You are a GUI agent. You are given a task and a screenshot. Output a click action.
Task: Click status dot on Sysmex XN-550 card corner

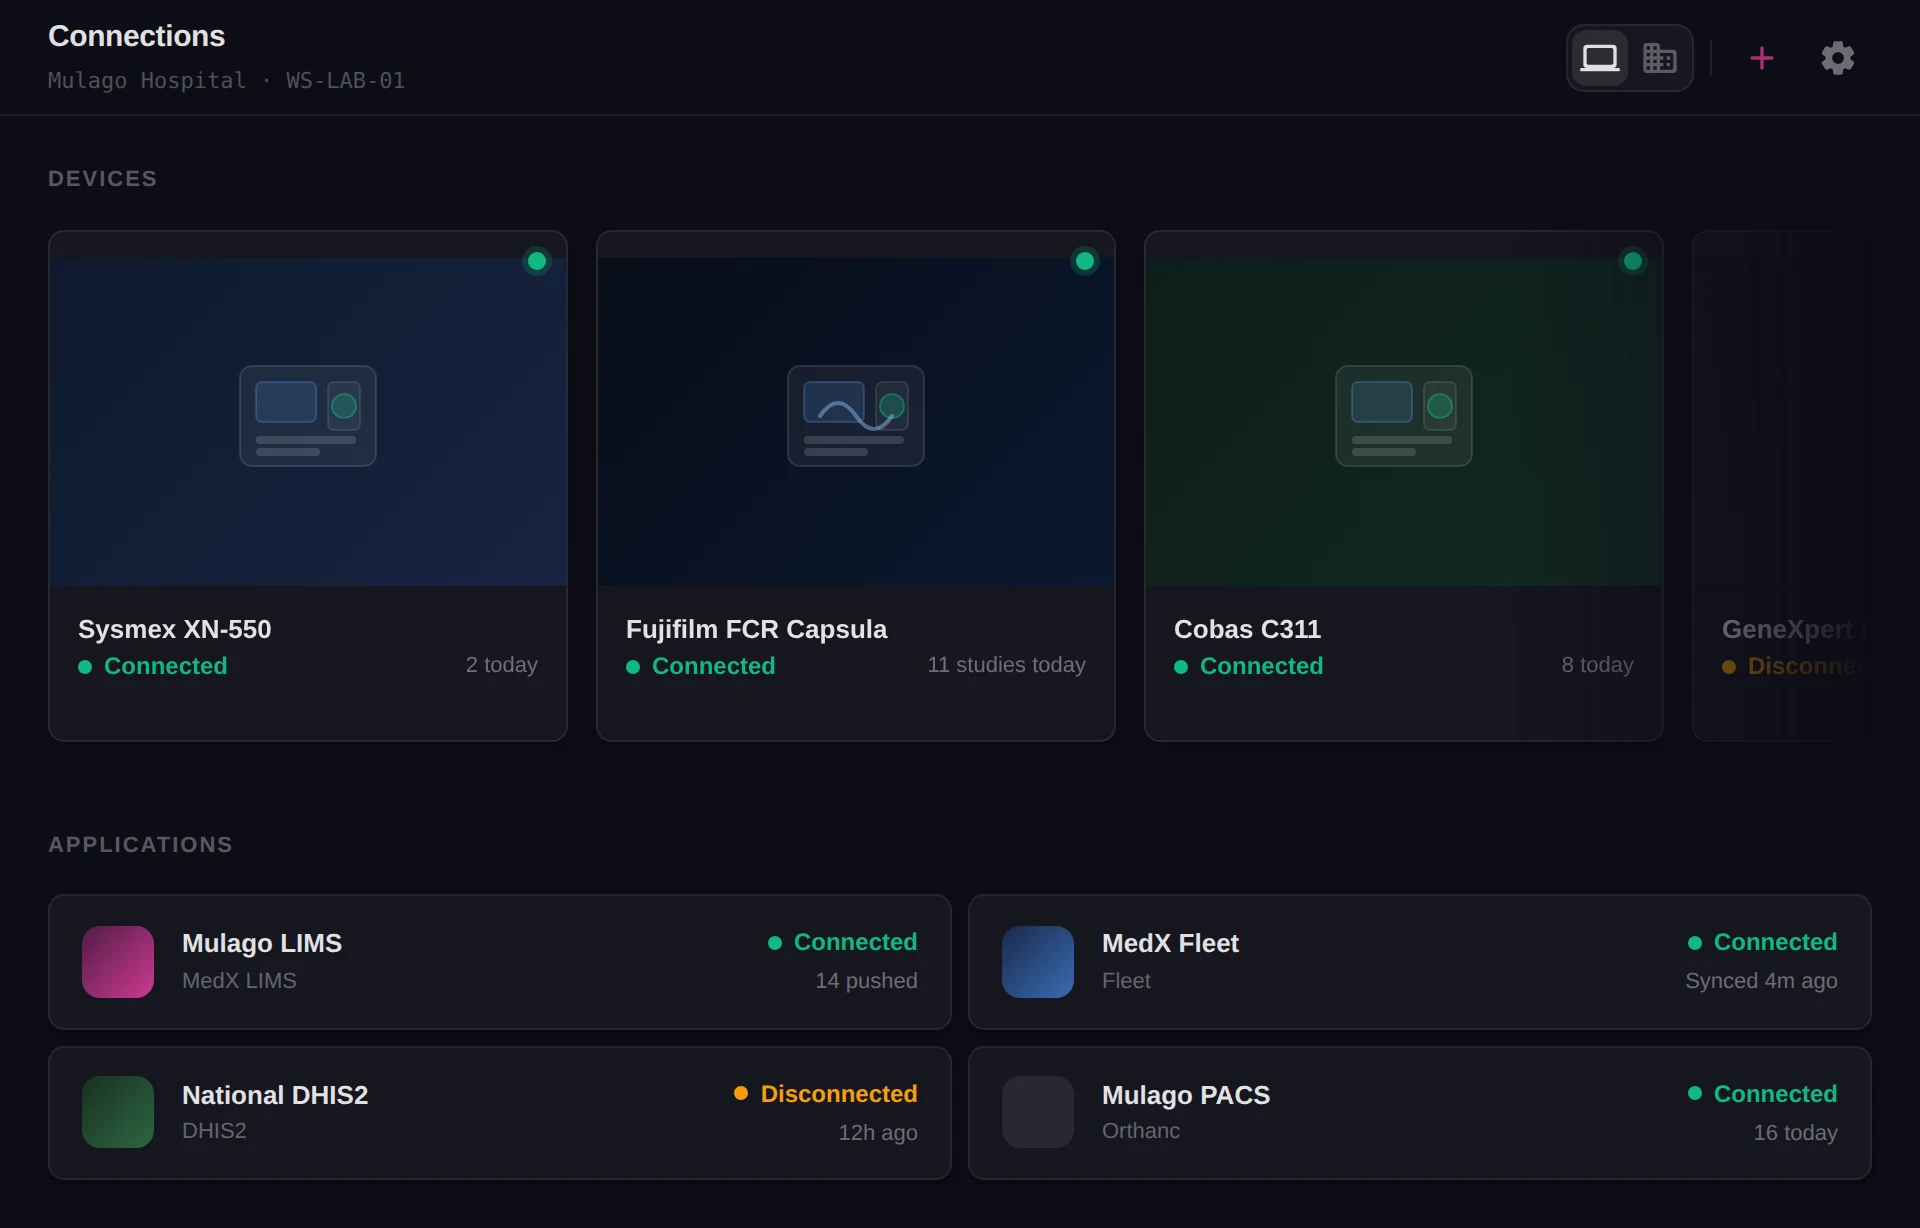point(537,261)
